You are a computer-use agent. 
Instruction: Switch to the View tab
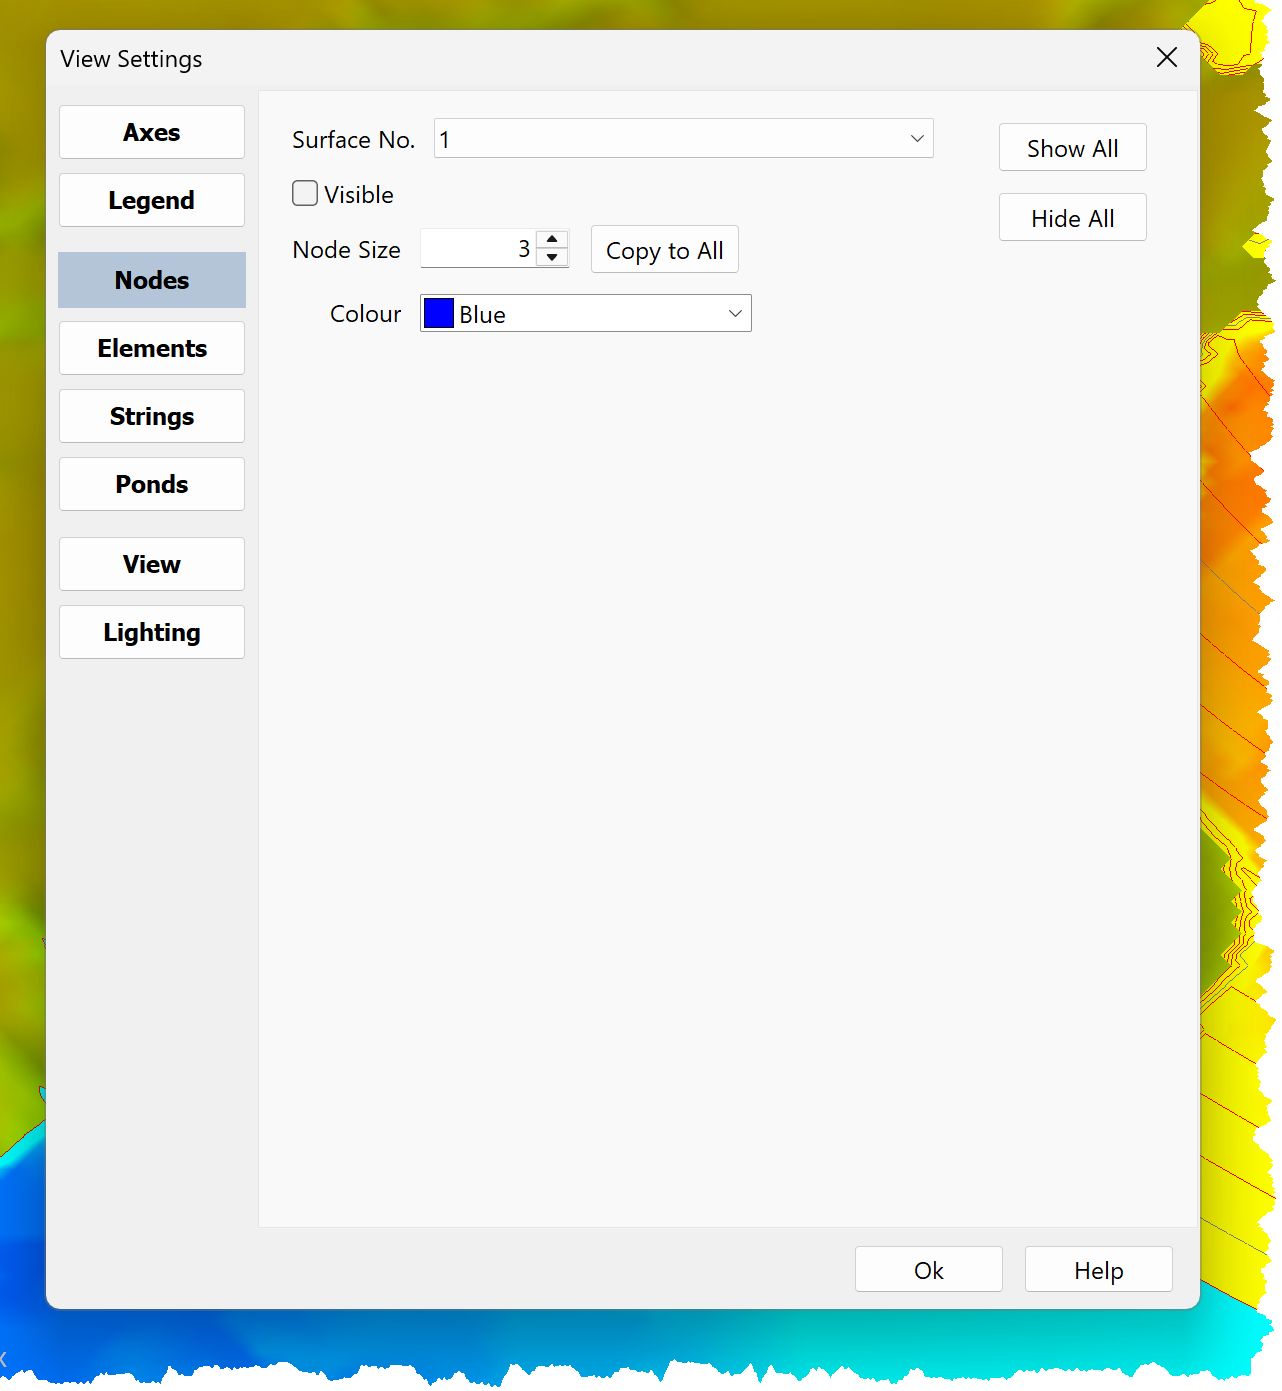(x=152, y=564)
